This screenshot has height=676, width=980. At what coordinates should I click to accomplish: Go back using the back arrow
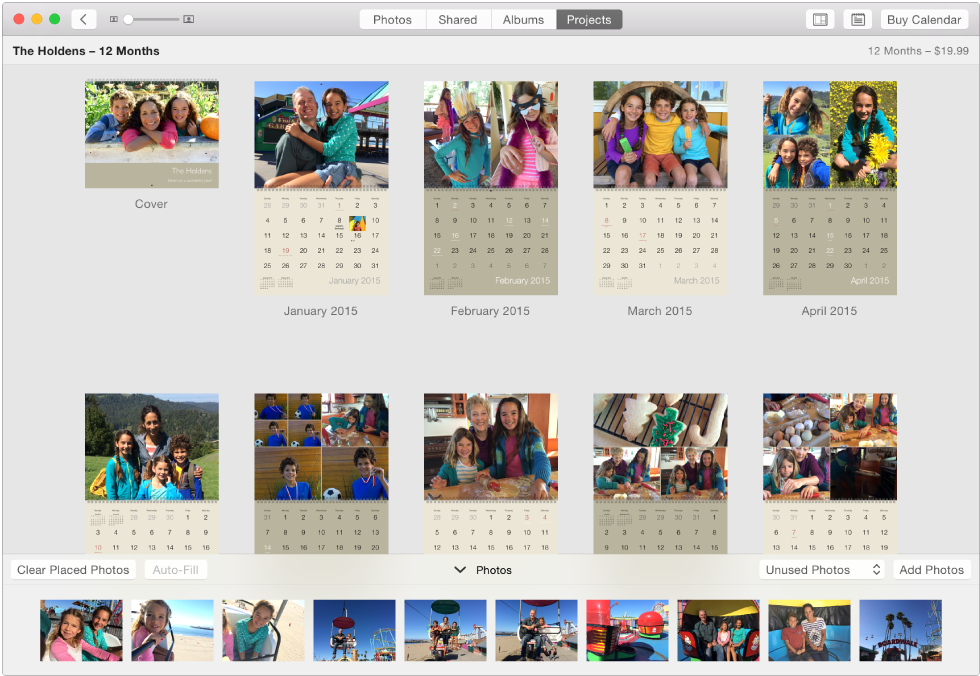(83, 19)
